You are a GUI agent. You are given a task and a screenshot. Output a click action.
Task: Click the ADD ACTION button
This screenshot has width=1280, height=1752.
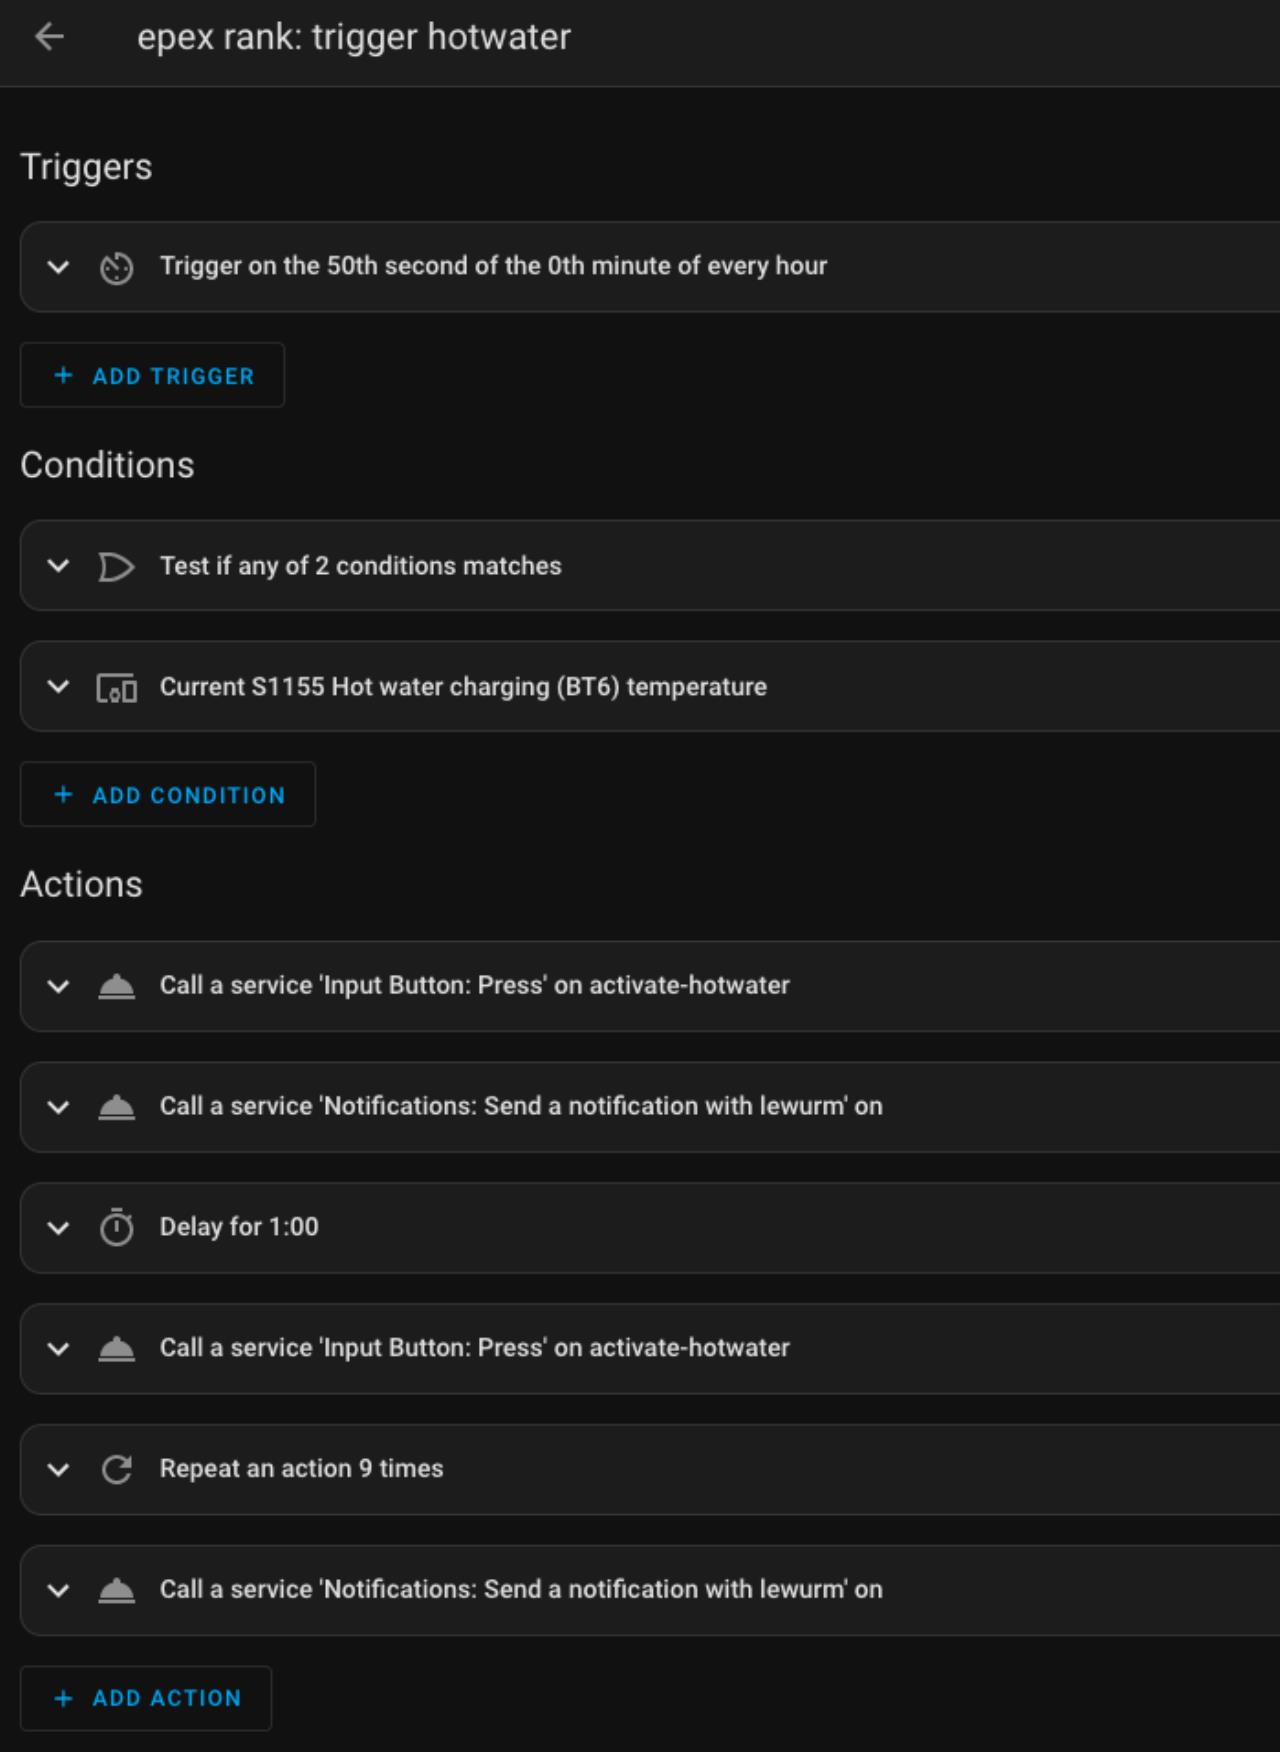point(146,1698)
